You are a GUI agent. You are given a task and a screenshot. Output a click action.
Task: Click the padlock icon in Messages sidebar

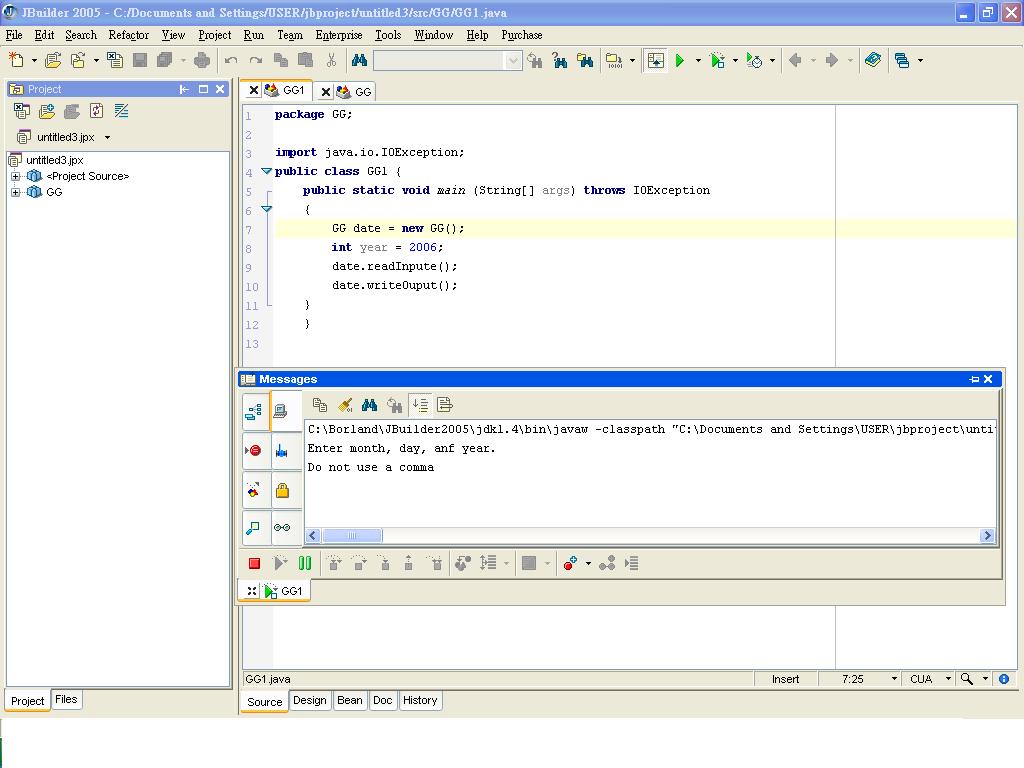(282, 490)
